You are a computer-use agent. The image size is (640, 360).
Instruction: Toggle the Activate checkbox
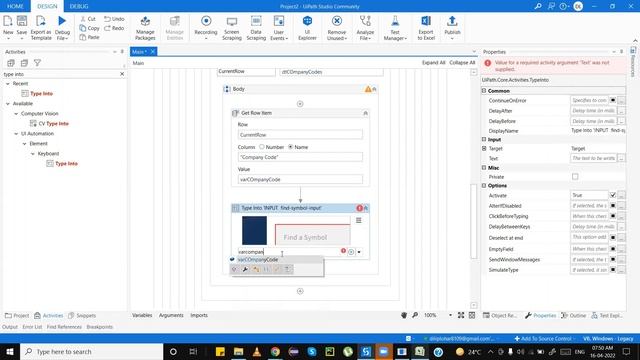click(x=613, y=195)
